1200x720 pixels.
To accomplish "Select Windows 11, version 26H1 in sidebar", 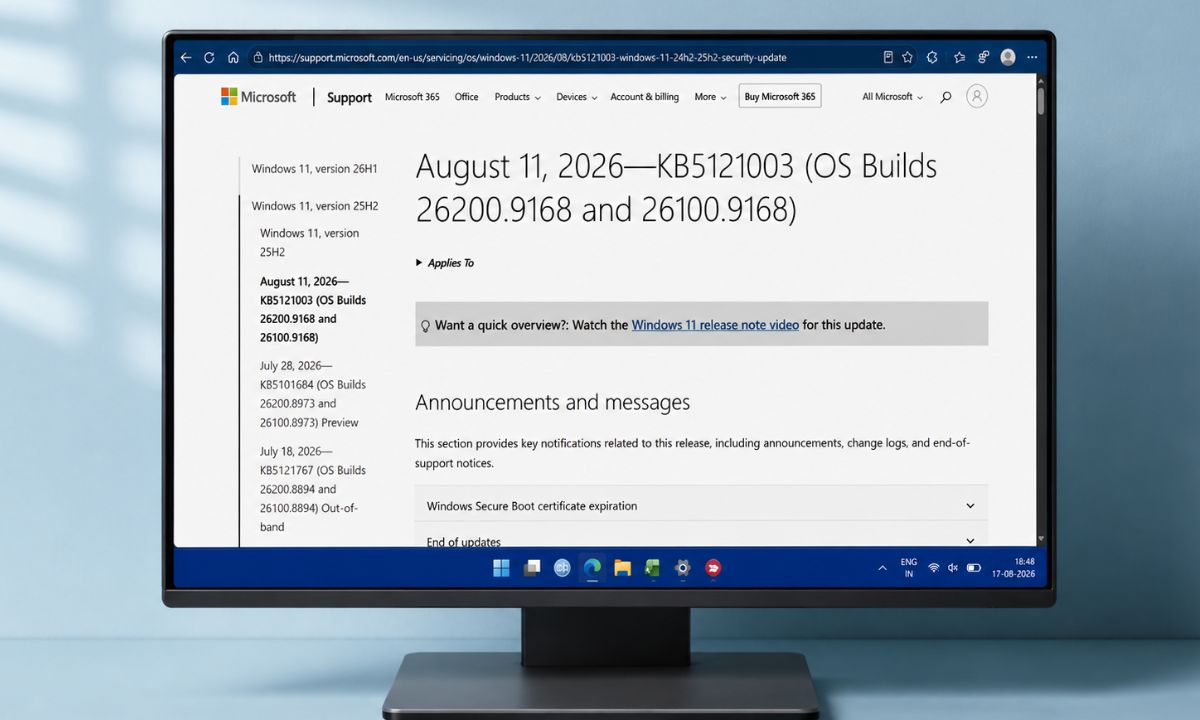I will tap(315, 169).
